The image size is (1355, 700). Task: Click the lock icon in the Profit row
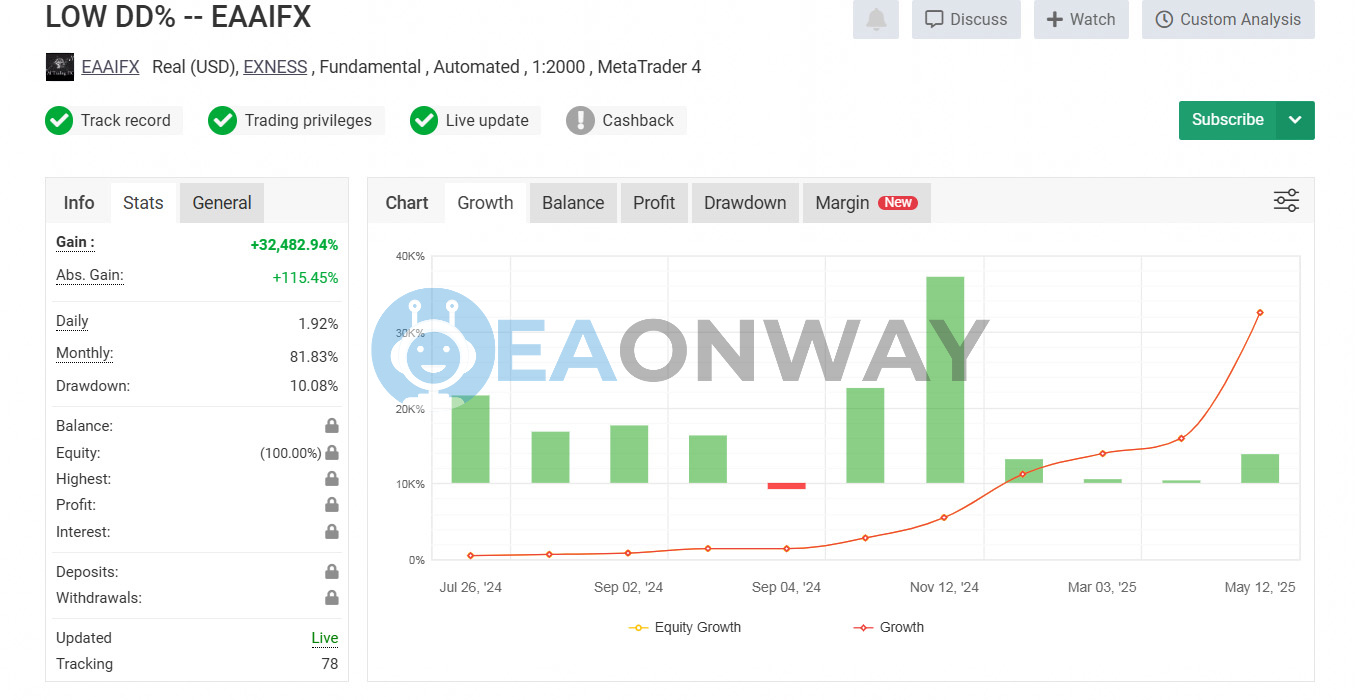pos(331,505)
